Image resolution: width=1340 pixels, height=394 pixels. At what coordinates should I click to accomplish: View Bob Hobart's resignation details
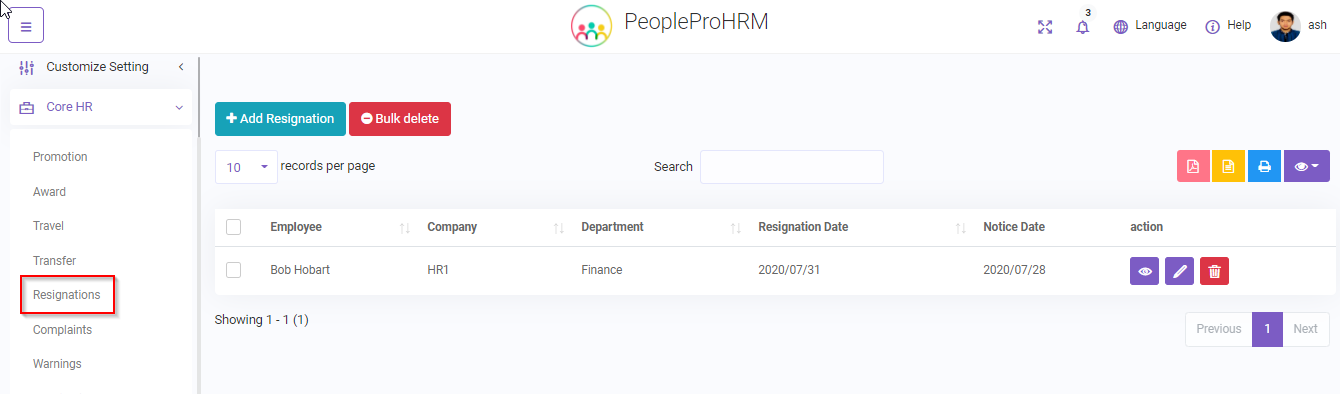point(1145,271)
